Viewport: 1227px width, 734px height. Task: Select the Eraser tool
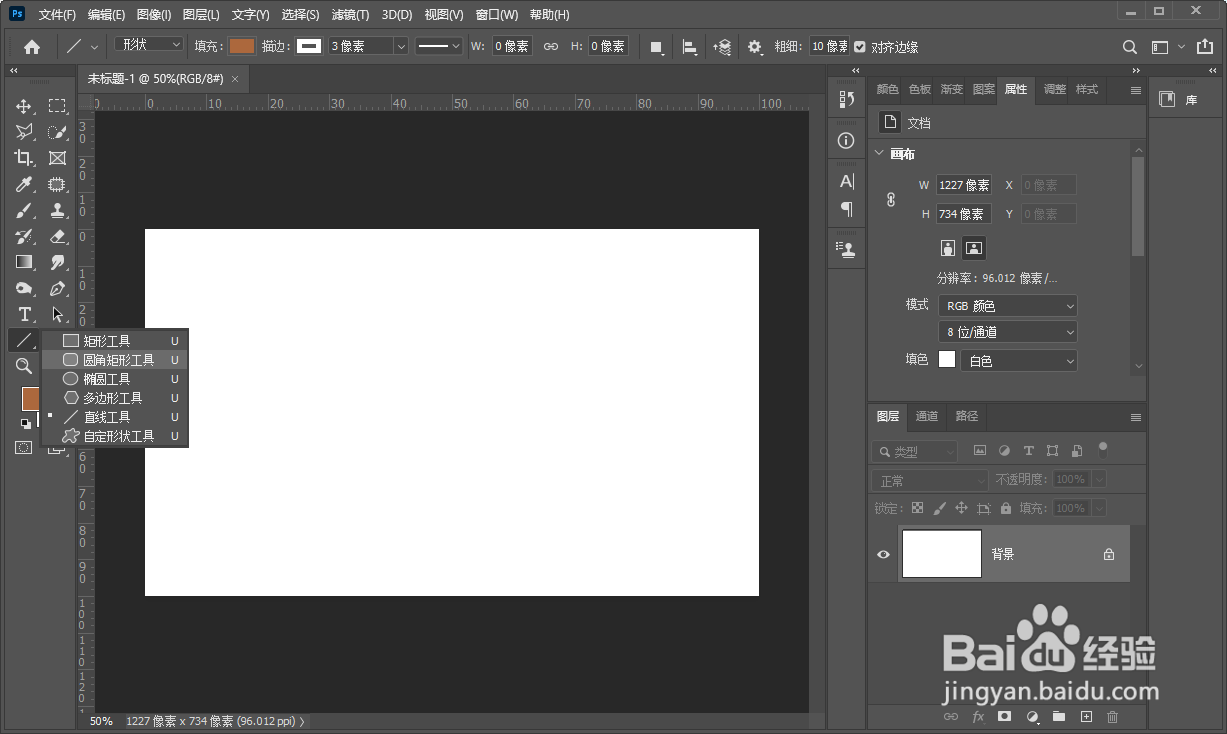tap(57, 236)
